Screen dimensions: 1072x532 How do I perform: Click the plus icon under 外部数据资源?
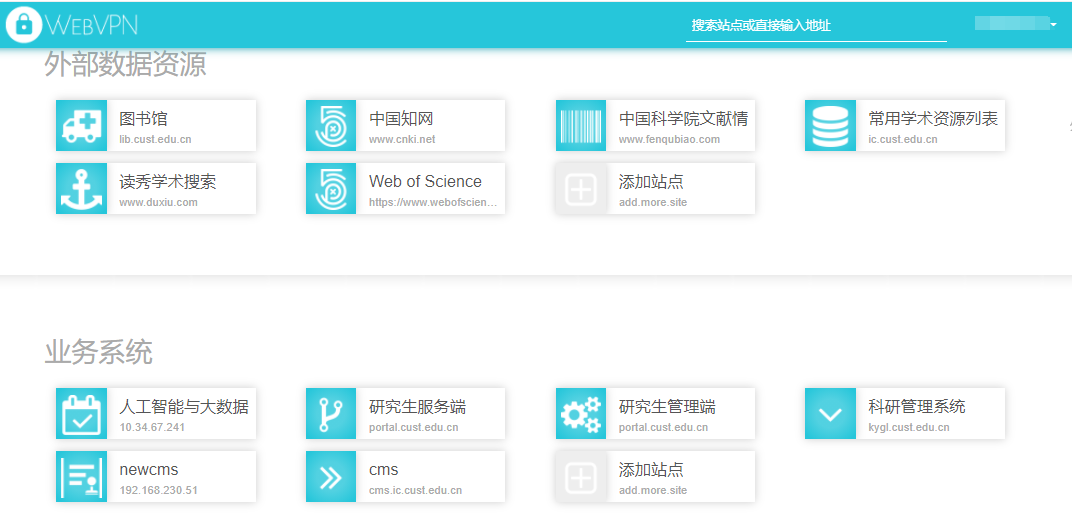[x=581, y=189]
